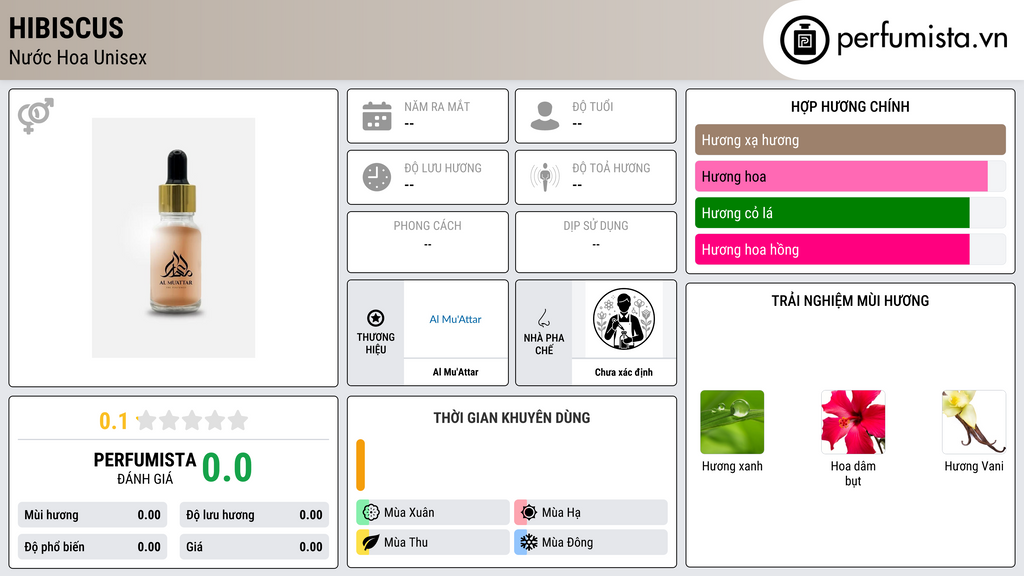
Task: Select the Hương xạ hương accord bar
Action: point(850,140)
